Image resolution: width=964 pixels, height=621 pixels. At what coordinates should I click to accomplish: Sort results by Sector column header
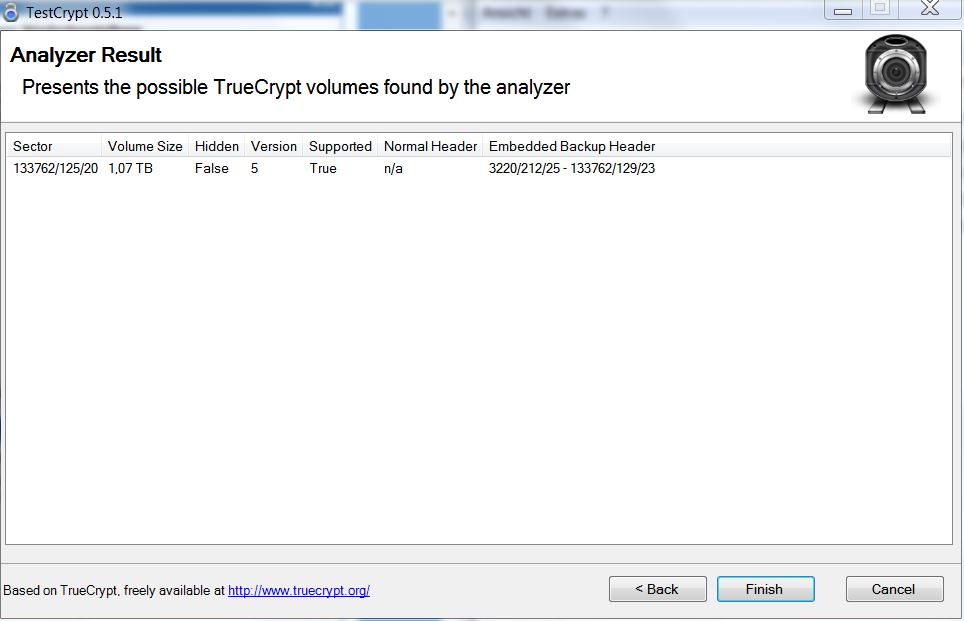(54, 146)
